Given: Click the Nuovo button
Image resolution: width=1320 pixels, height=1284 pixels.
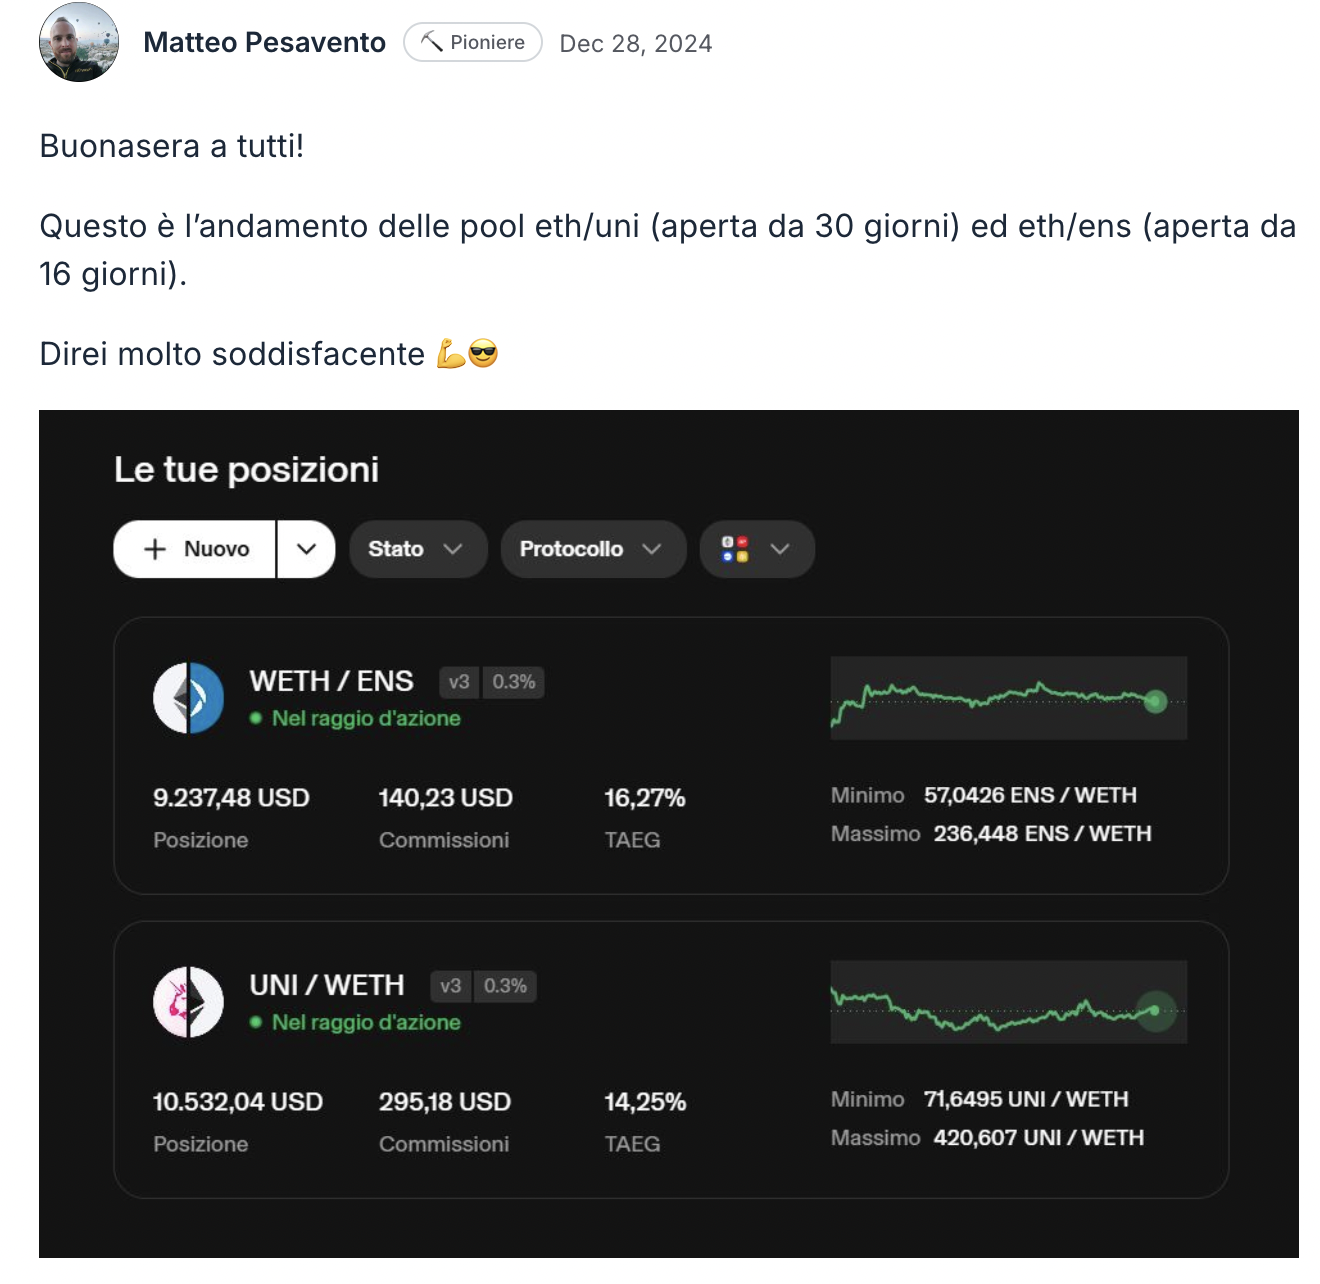Looking at the screenshot, I should point(196,549).
